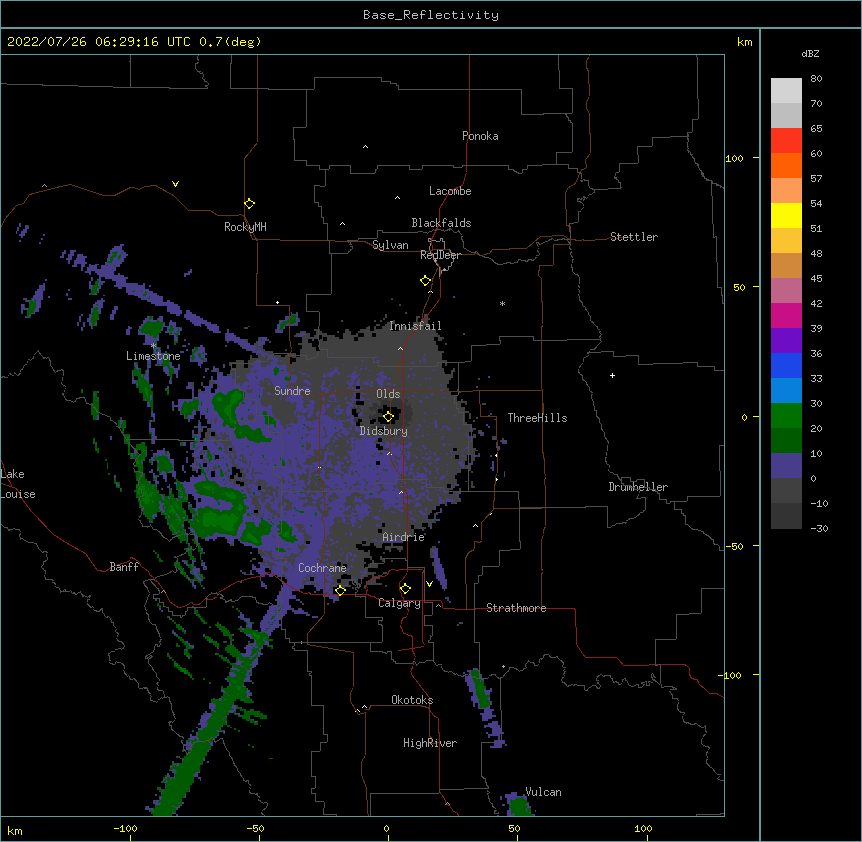Click the 80 value on the dBZ legend
The height and width of the screenshot is (842, 862).
(x=816, y=79)
